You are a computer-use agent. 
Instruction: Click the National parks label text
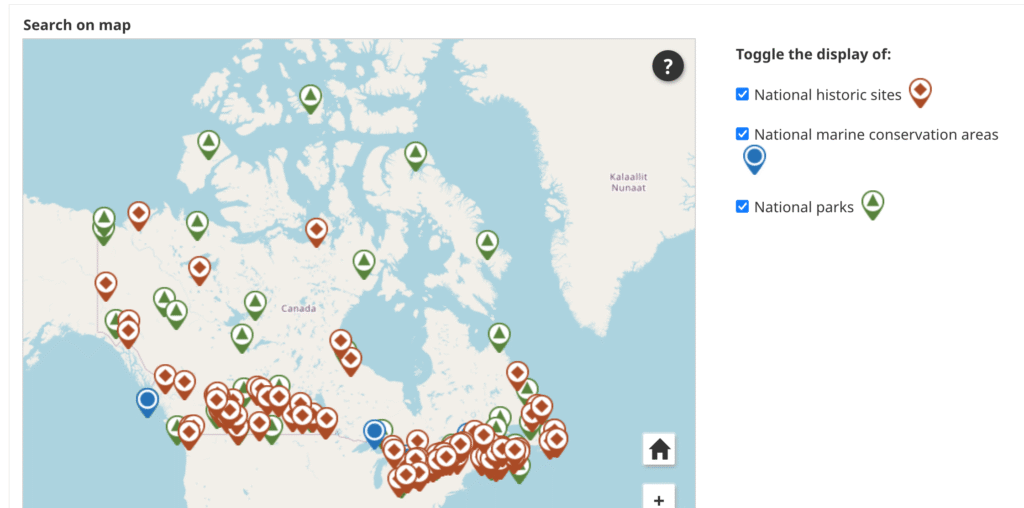tap(804, 207)
